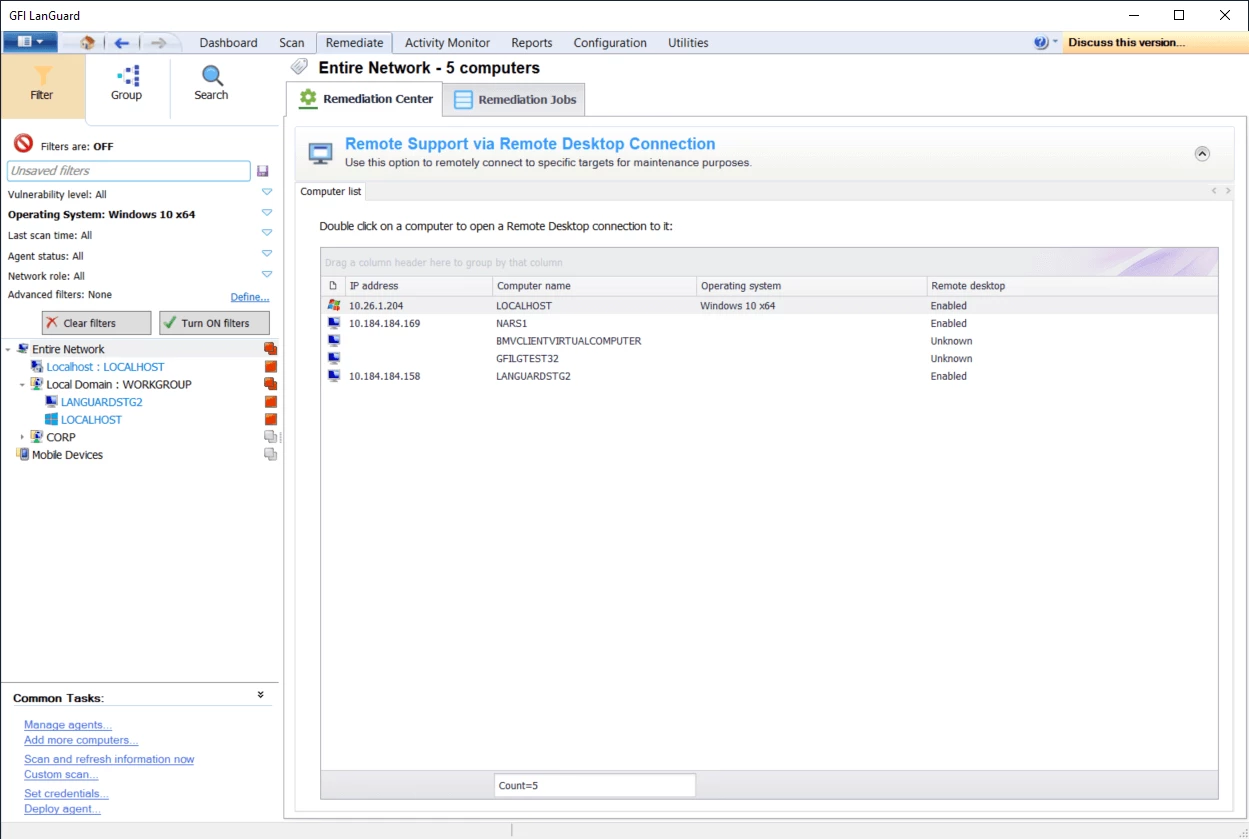
Task: Click the back navigation arrow
Action: click(120, 42)
